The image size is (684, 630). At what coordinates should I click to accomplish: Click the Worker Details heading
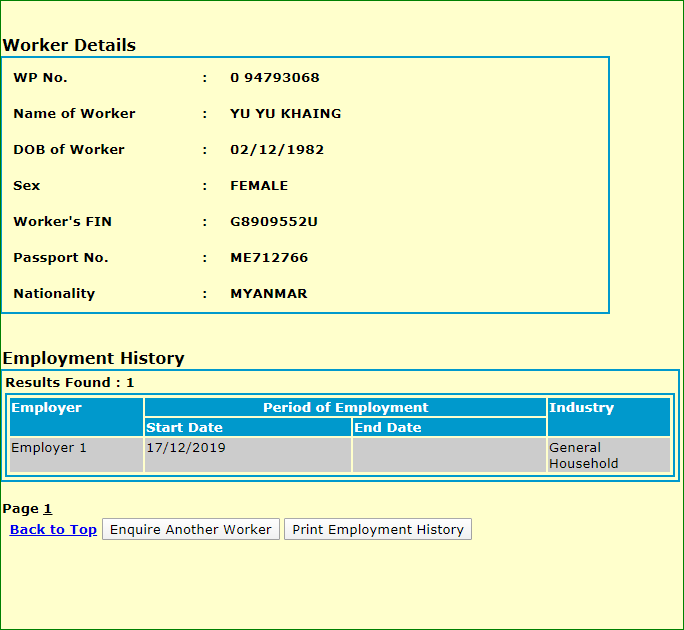tap(69, 45)
